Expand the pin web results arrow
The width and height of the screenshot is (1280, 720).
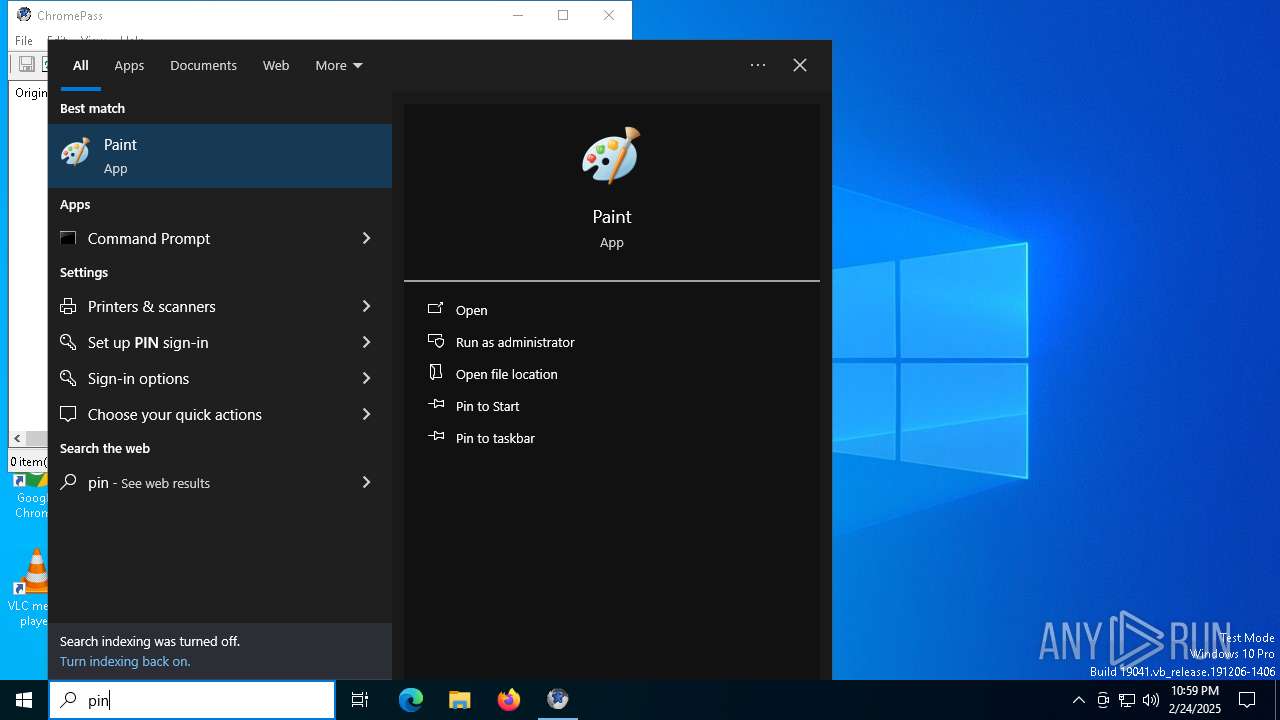tap(366, 482)
